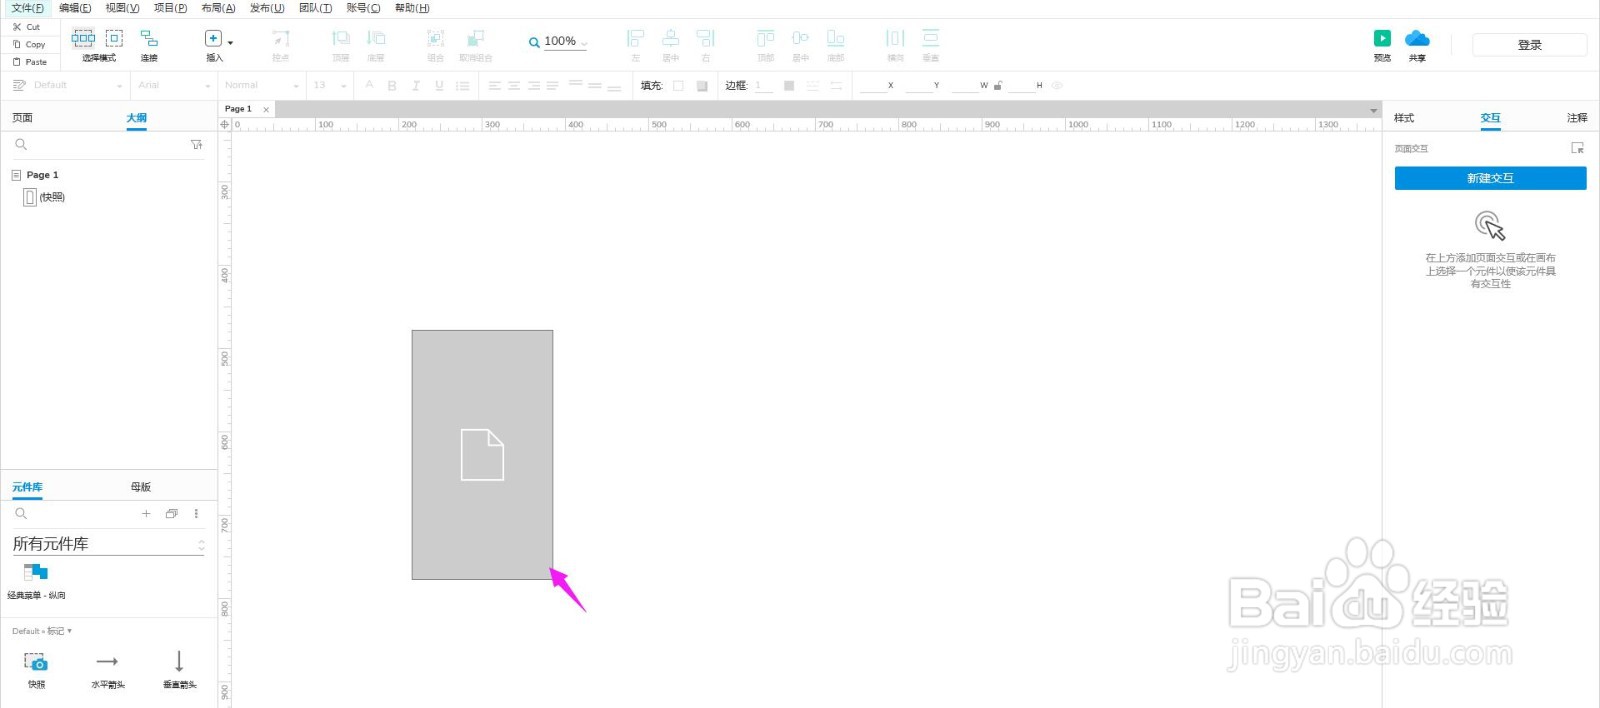Image resolution: width=1600 pixels, height=708 pixels.
Task: Click the 边框 border width field
Action: 763,86
